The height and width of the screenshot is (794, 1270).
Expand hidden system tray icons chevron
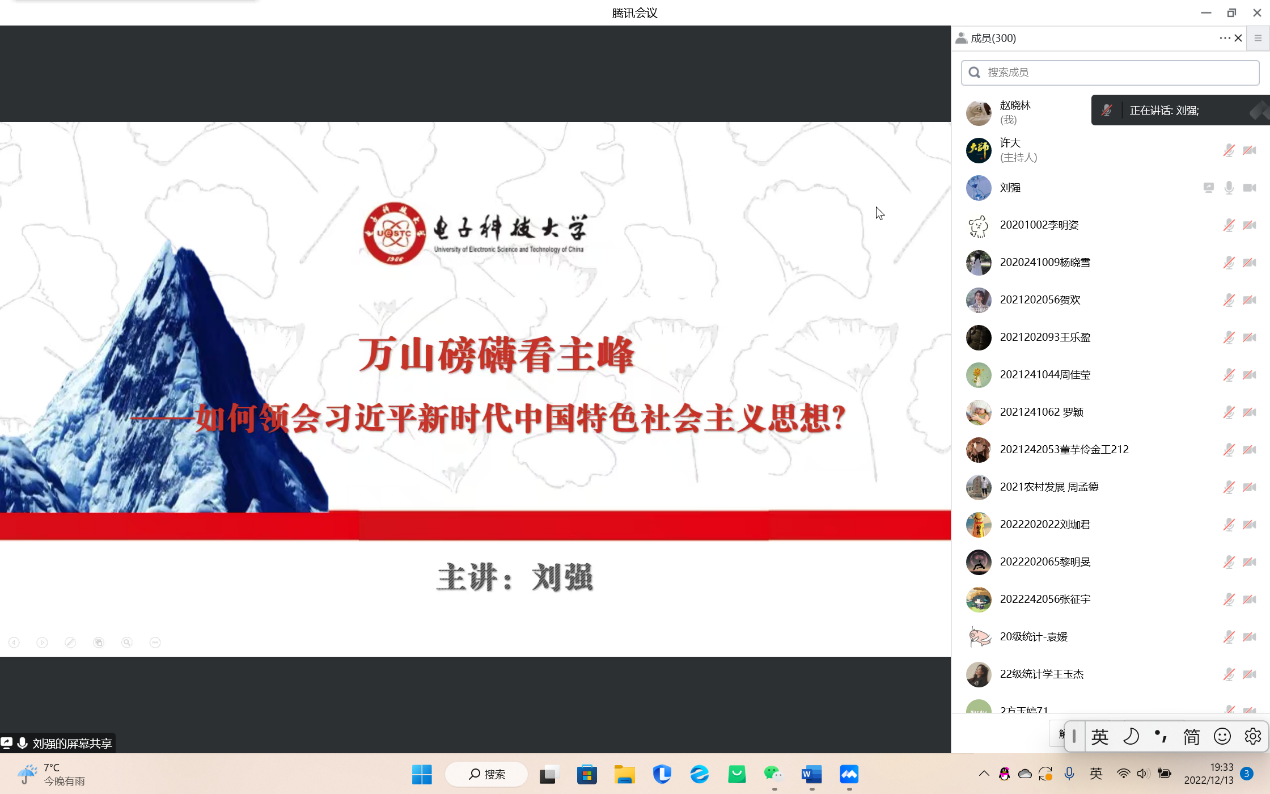(984, 774)
